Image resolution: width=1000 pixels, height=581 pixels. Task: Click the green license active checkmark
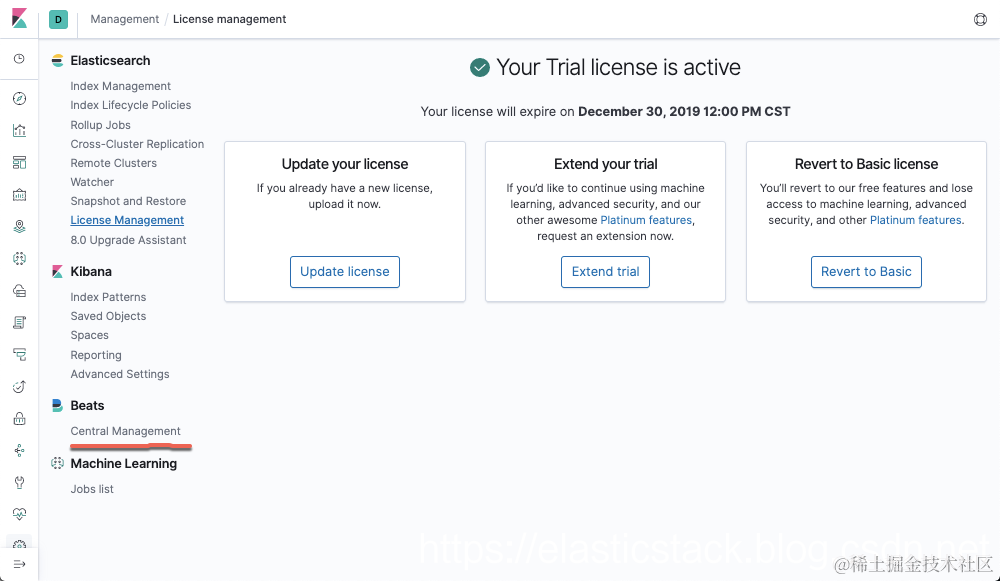[480, 67]
